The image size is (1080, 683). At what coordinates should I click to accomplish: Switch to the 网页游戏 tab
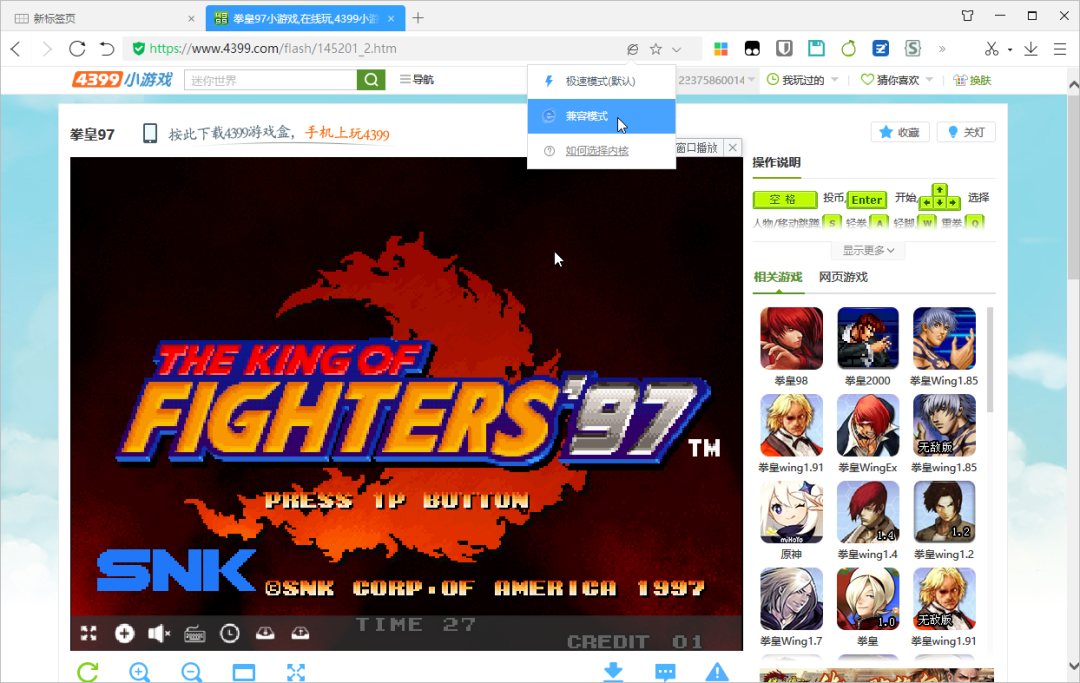(x=843, y=277)
